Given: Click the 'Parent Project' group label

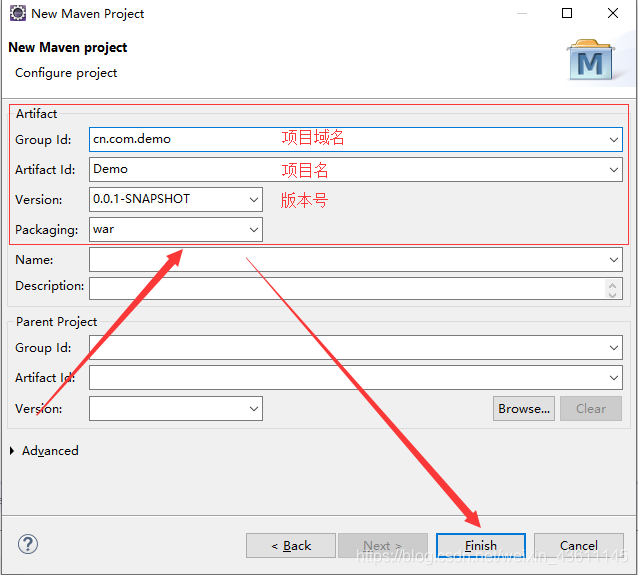Looking at the screenshot, I should tap(57, 322).
